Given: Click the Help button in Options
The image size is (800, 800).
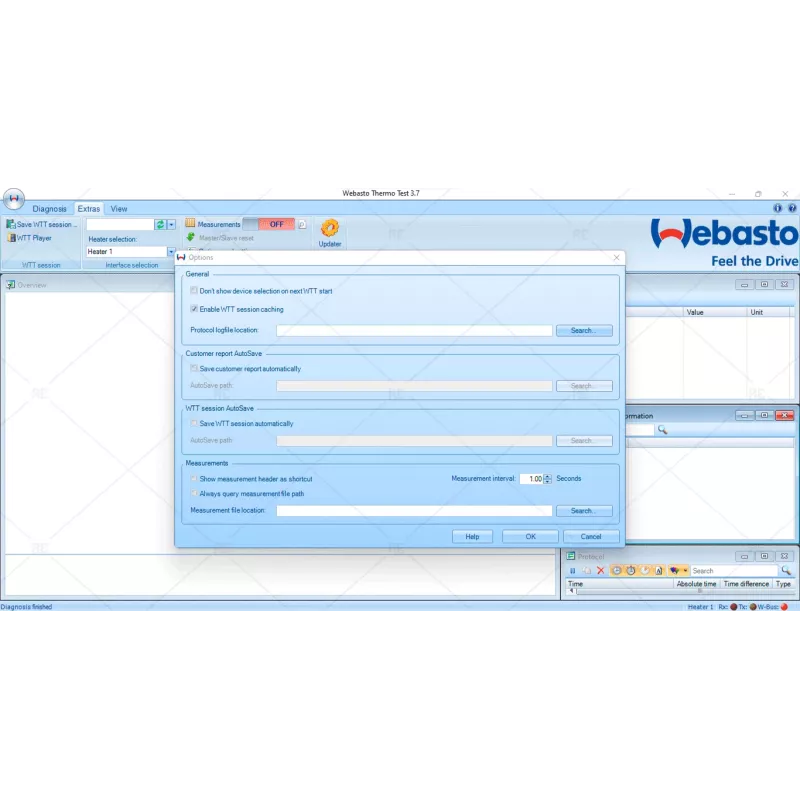Looking at the screenshot, I should click(x=471, y=536).
